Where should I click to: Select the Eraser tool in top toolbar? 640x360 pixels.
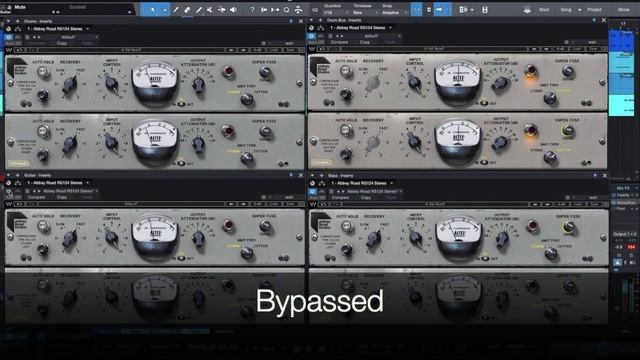(187, 10)
